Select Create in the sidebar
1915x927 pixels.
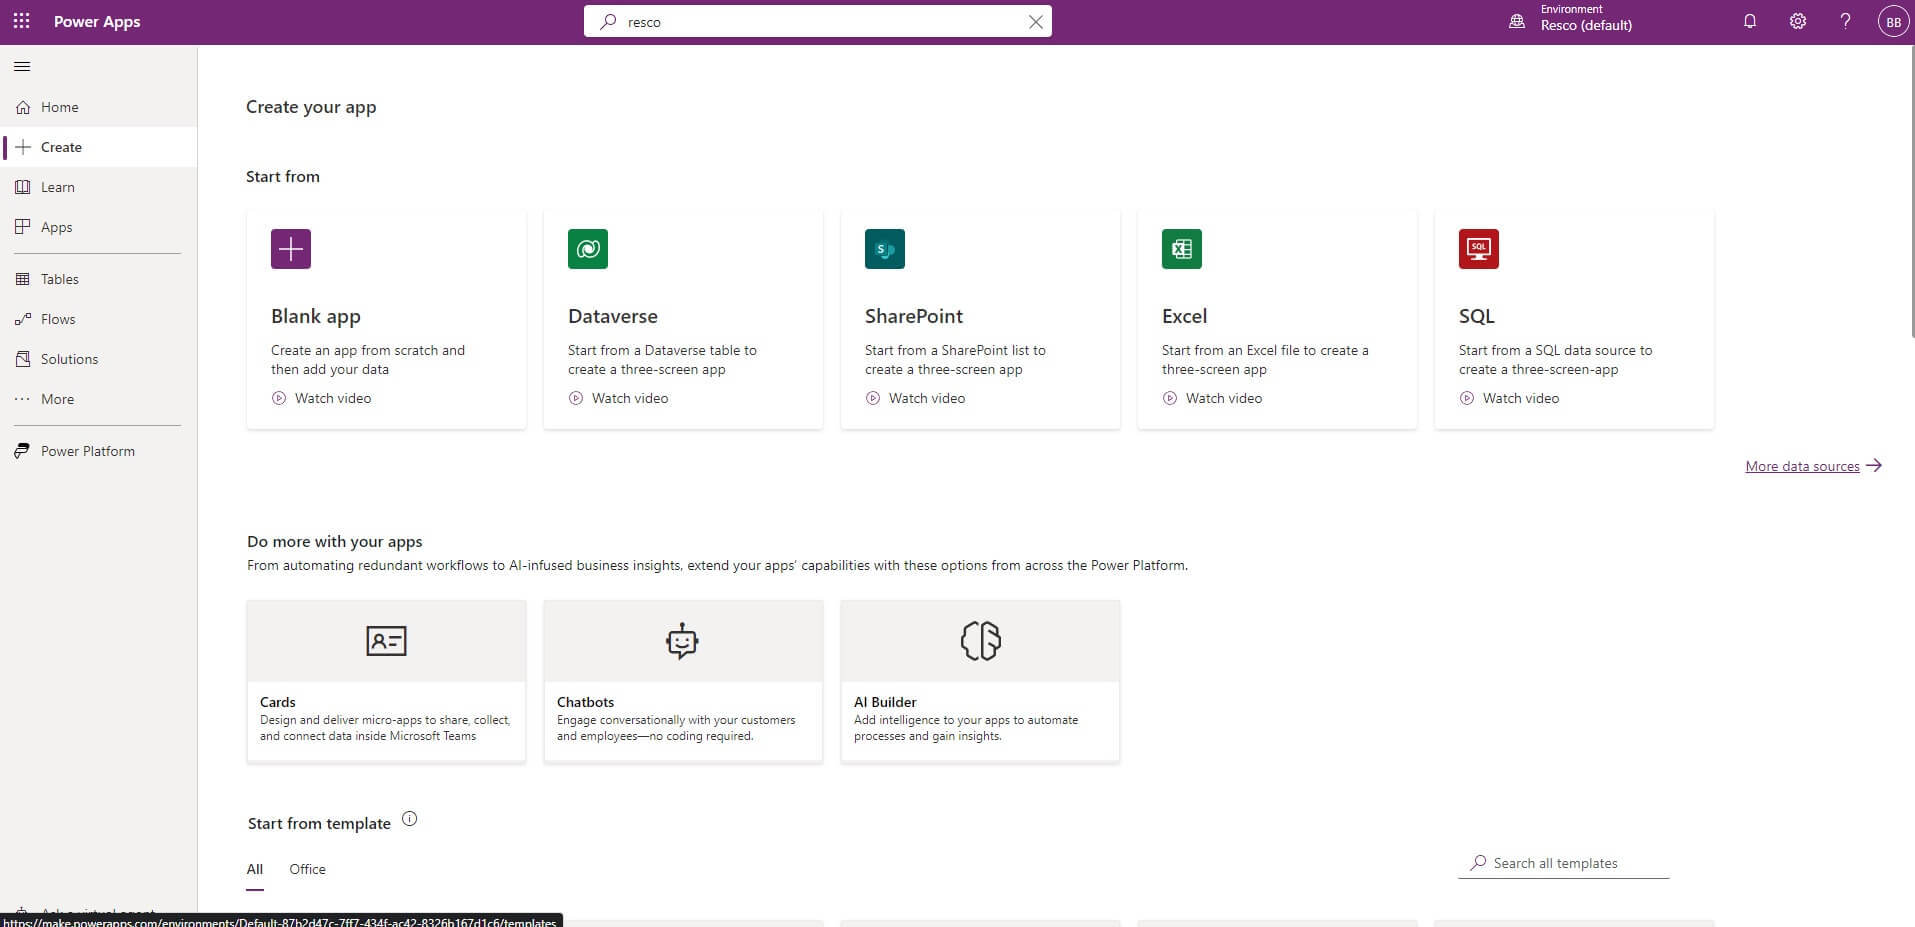point(98,147)
